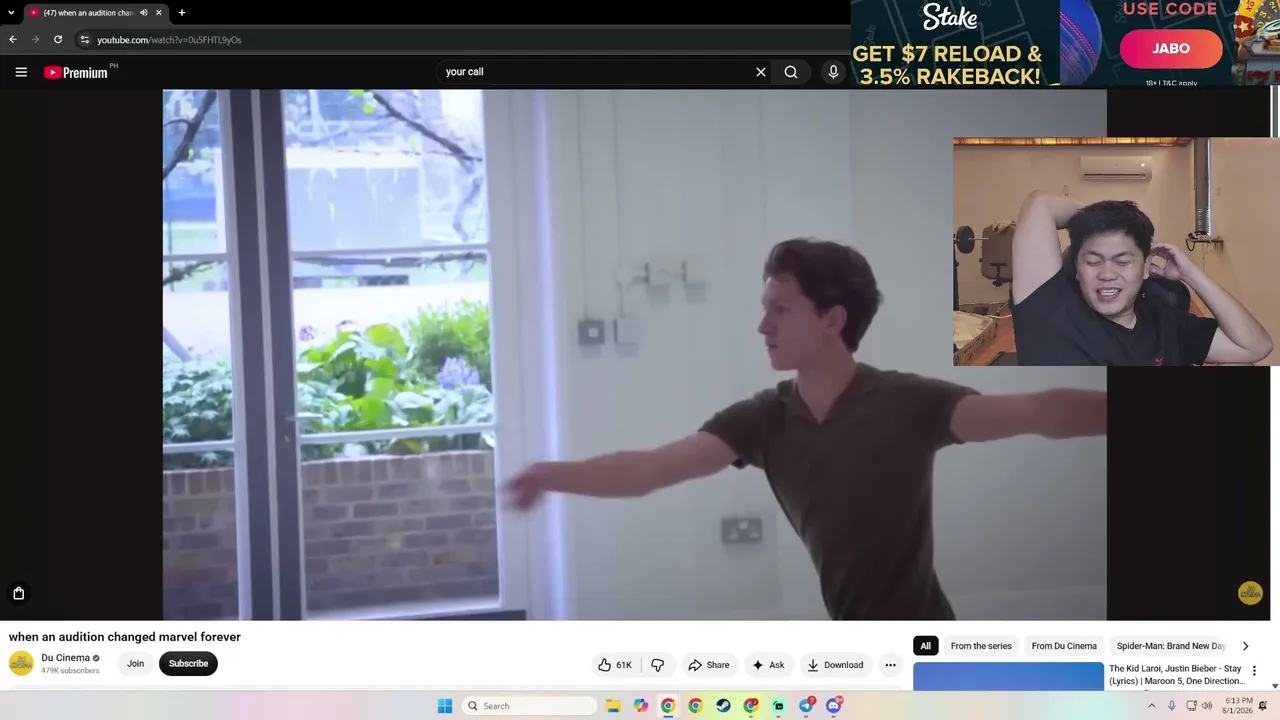View site information in address bar

pyautogui.click(x=85, y=40)
